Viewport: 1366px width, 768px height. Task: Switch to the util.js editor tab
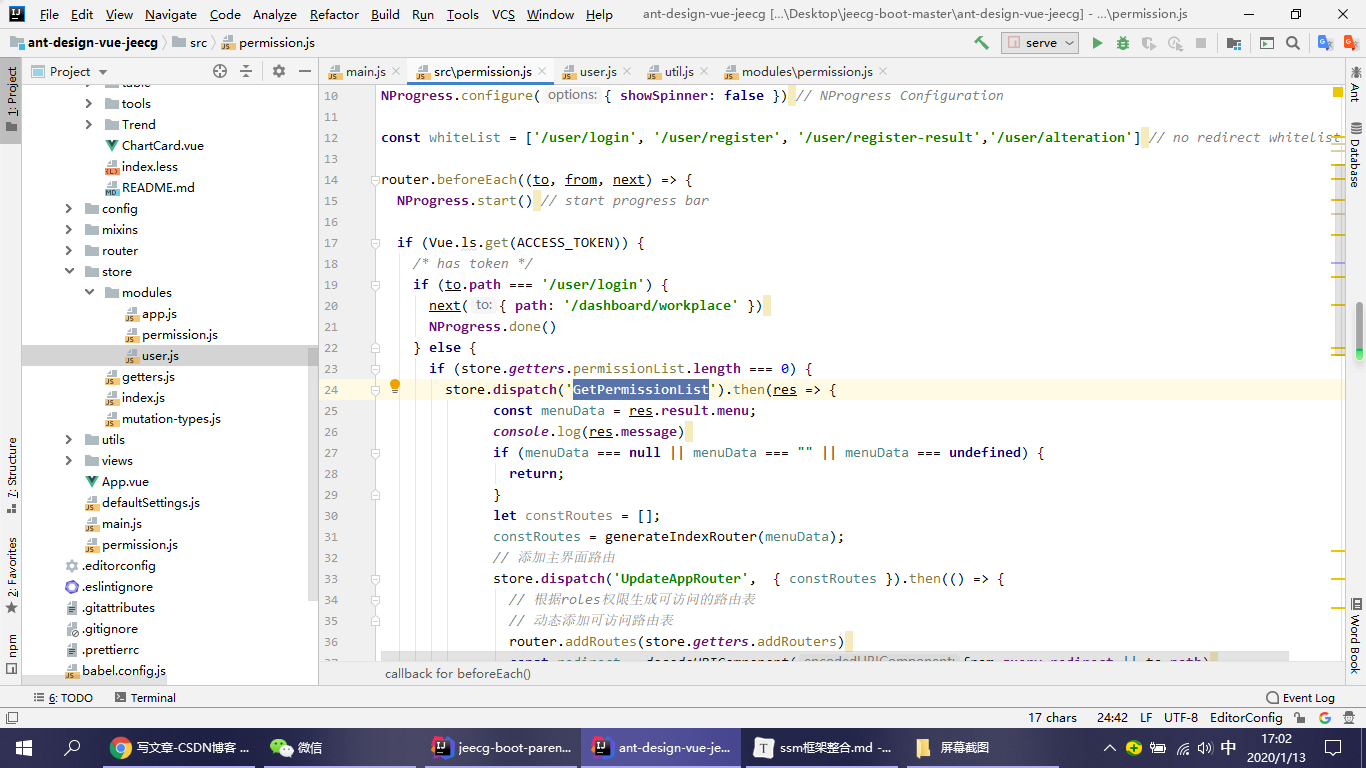tap(679, 71)
